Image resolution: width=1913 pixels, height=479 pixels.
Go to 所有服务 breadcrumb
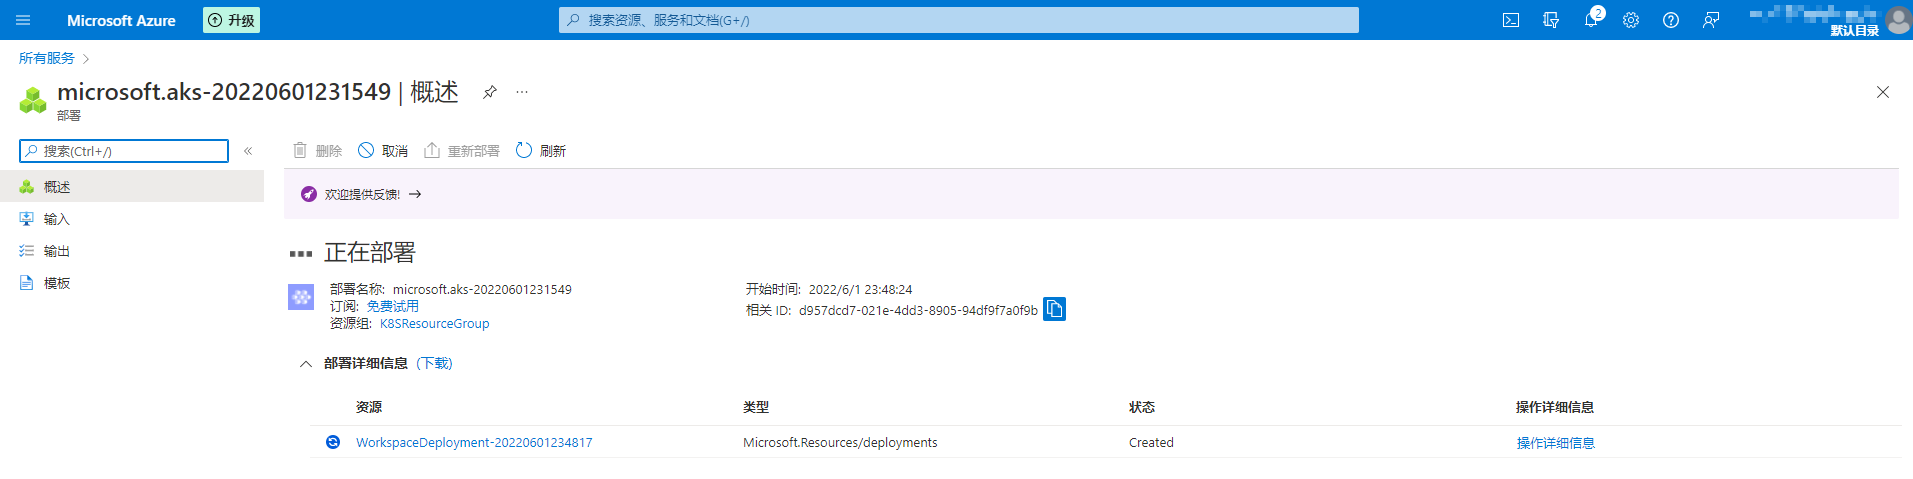pos(46,58)
